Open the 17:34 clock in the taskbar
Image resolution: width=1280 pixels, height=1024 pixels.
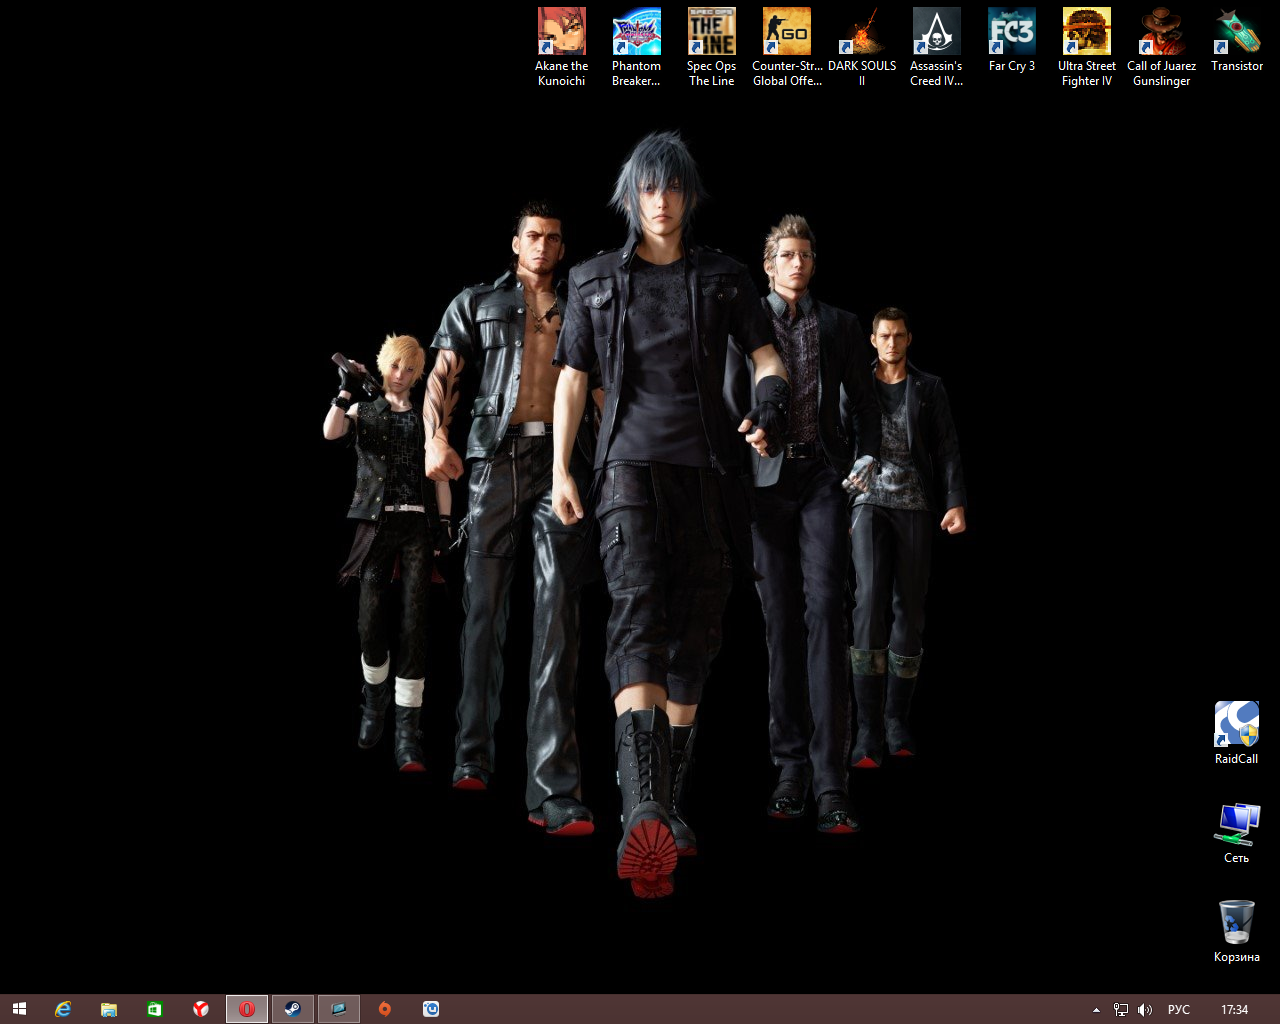[1235, 1010]
